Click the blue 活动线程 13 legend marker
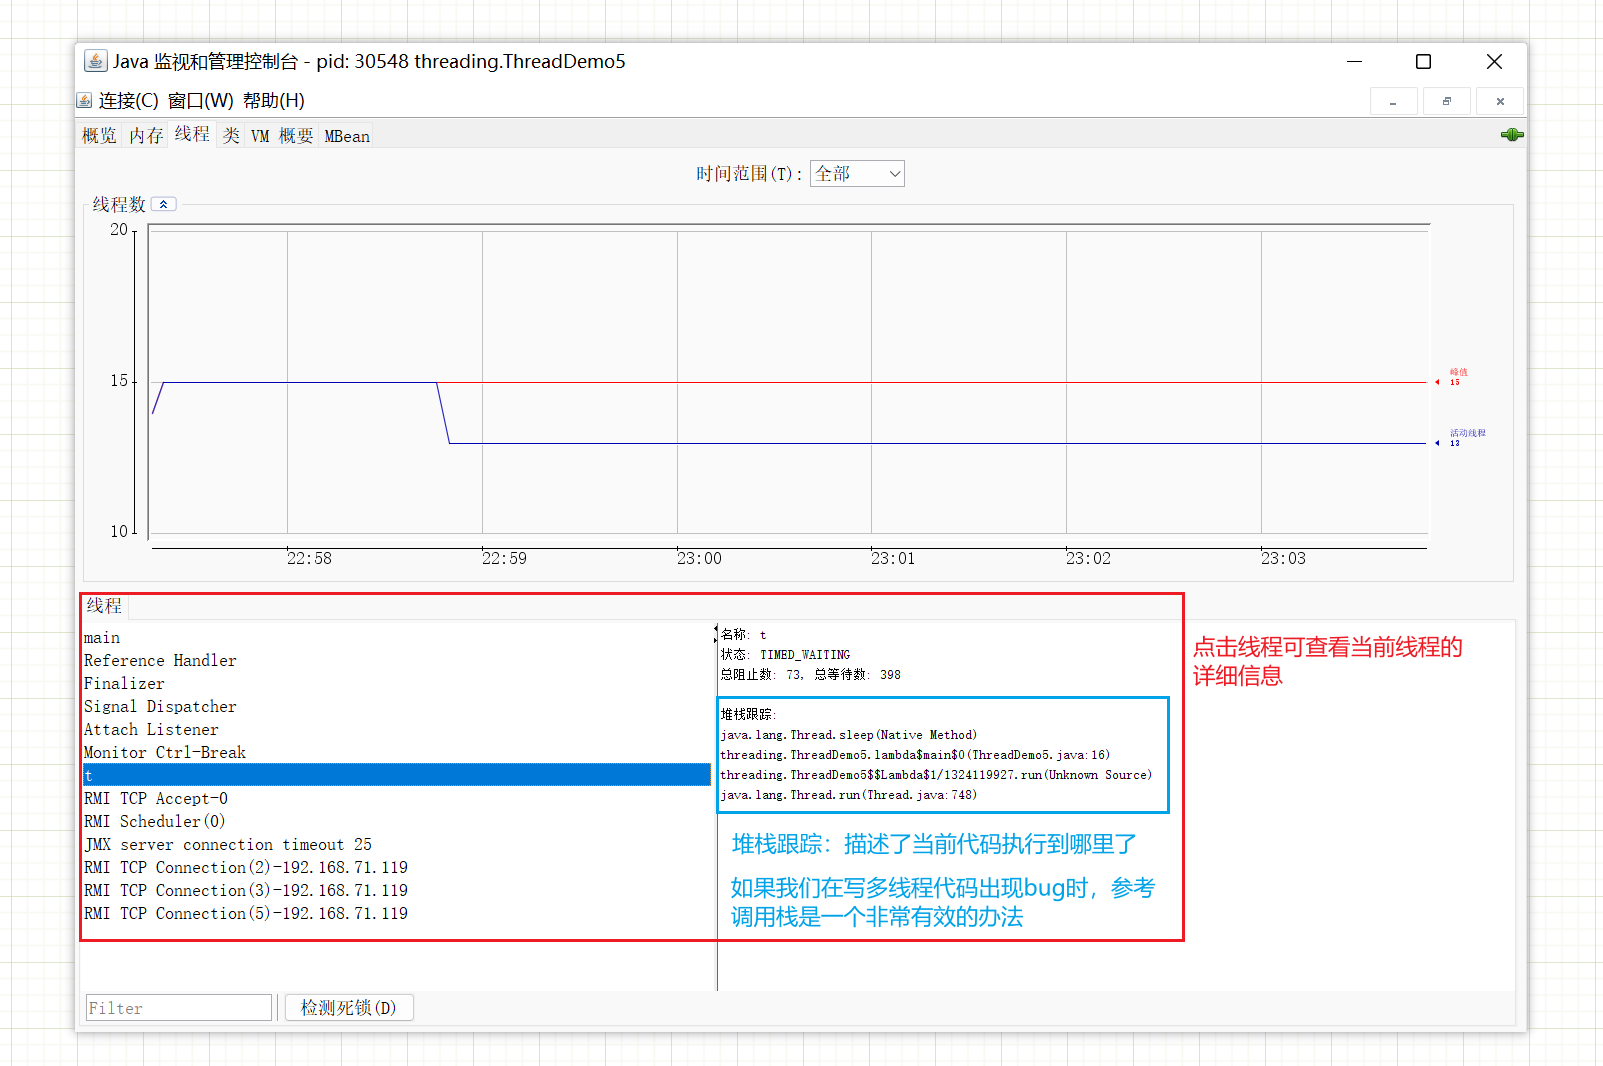This screenshot has height=1066, width=1603. 1461,438
